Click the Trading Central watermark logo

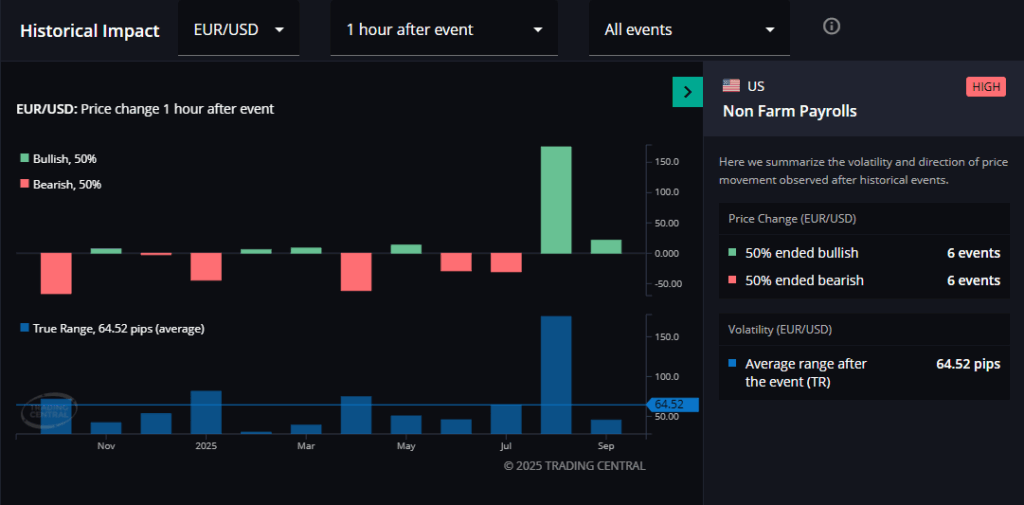48,410
